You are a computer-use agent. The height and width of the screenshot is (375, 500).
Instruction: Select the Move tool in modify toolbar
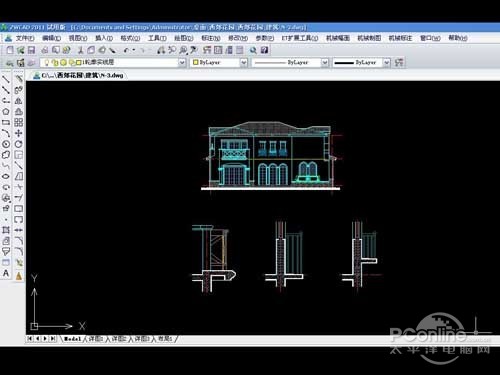coord(19,133)
